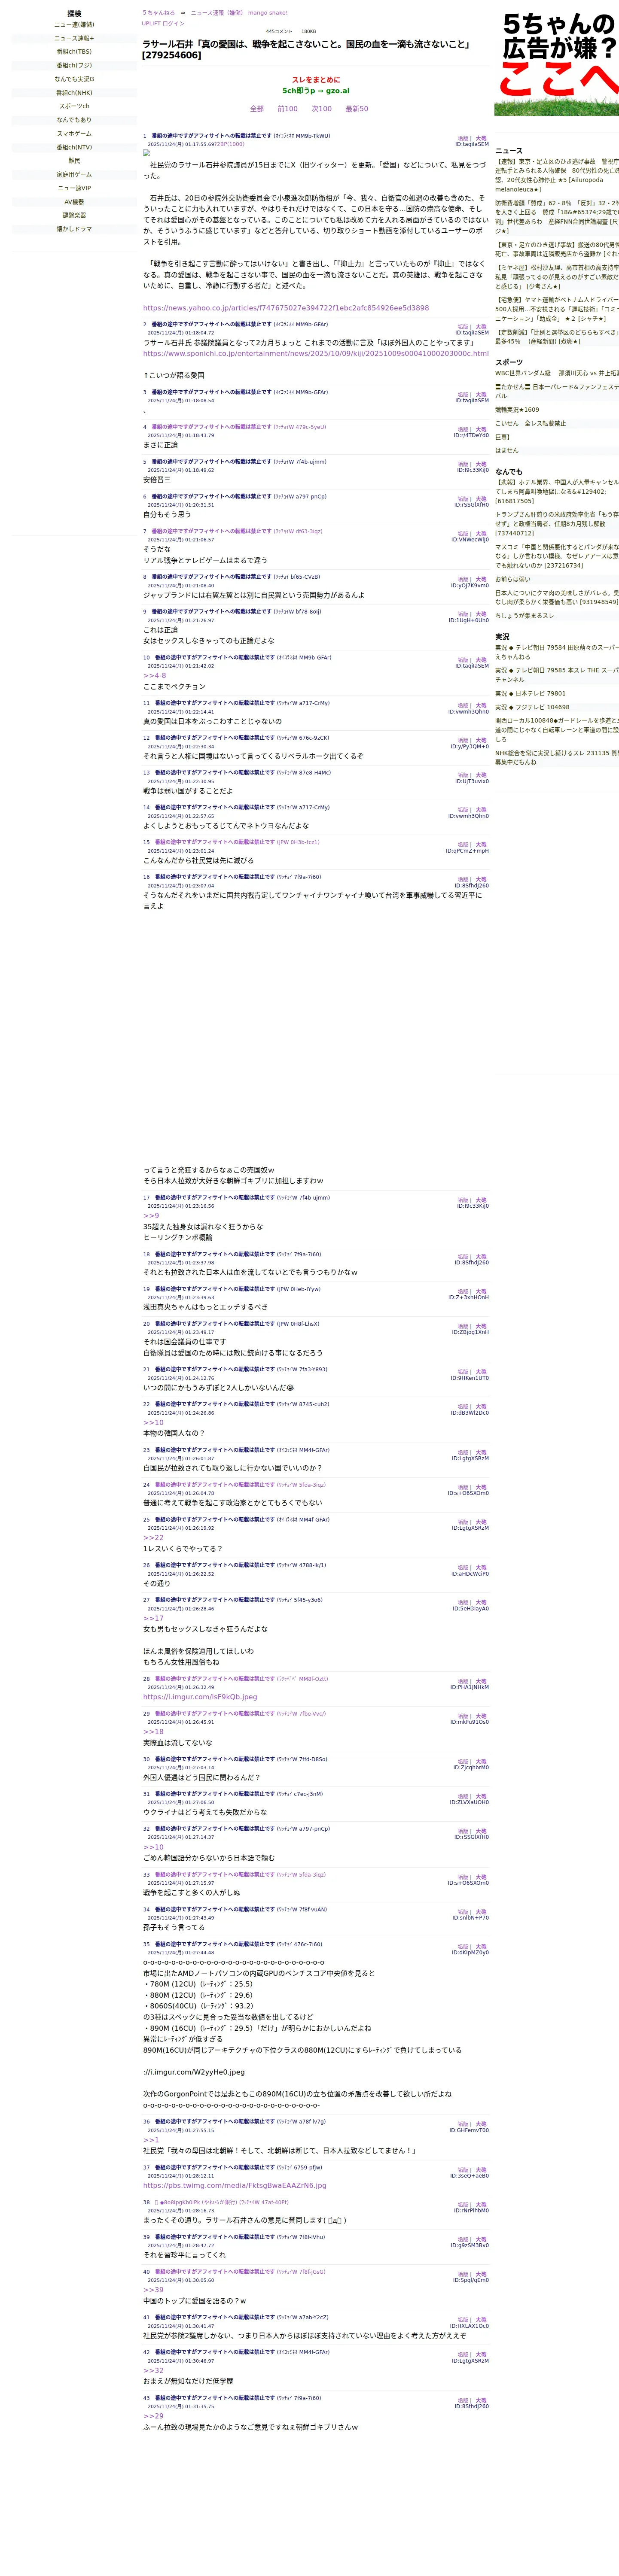The width and height of the screenshot is (619, 2576).
Task: Open 番組ch(NHK) board
Action: (74, 93)
